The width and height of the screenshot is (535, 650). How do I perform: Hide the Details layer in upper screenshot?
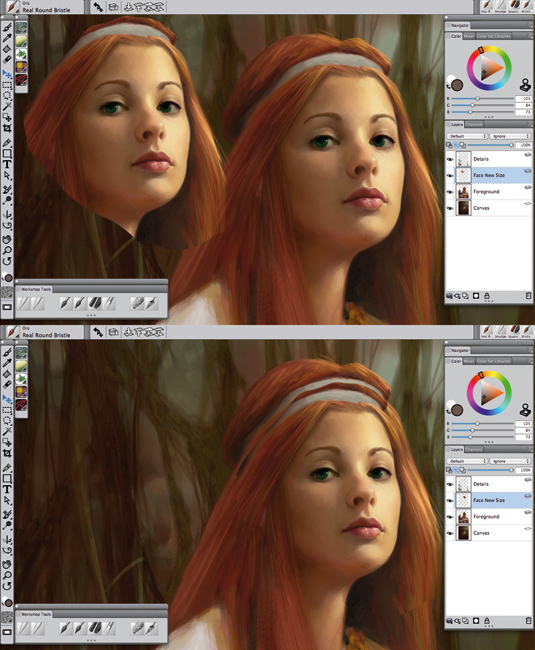pos(450,159)
